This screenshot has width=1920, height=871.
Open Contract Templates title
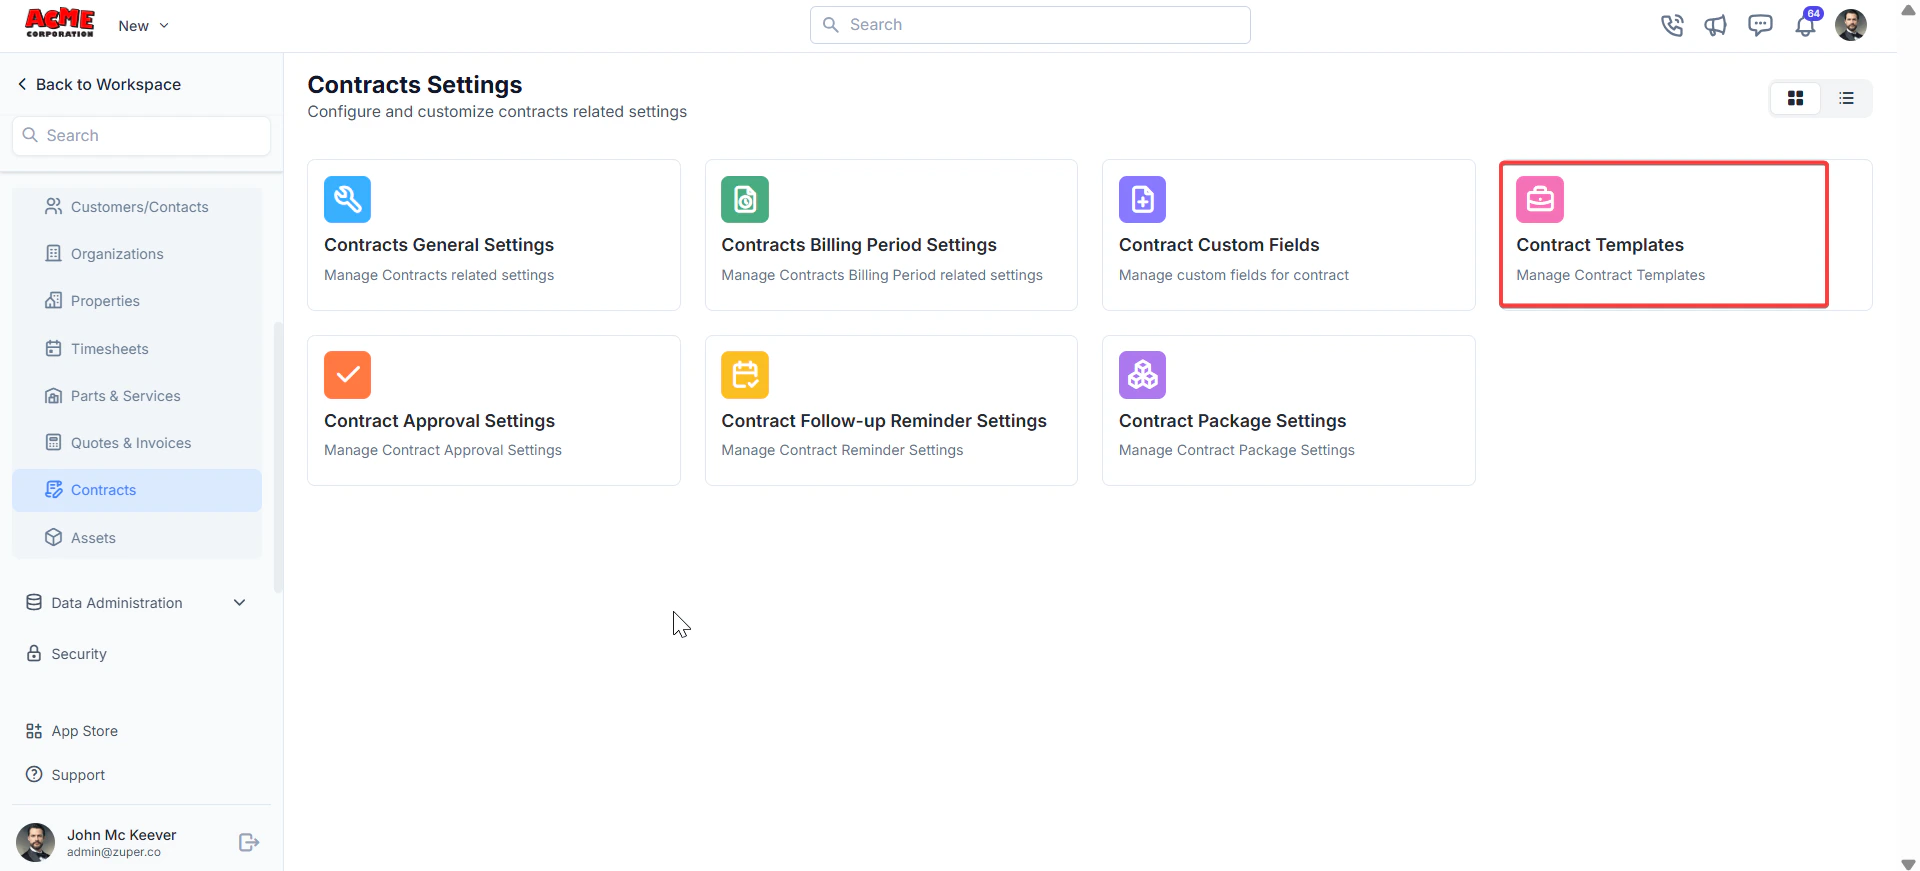(x=1600, y=245)
